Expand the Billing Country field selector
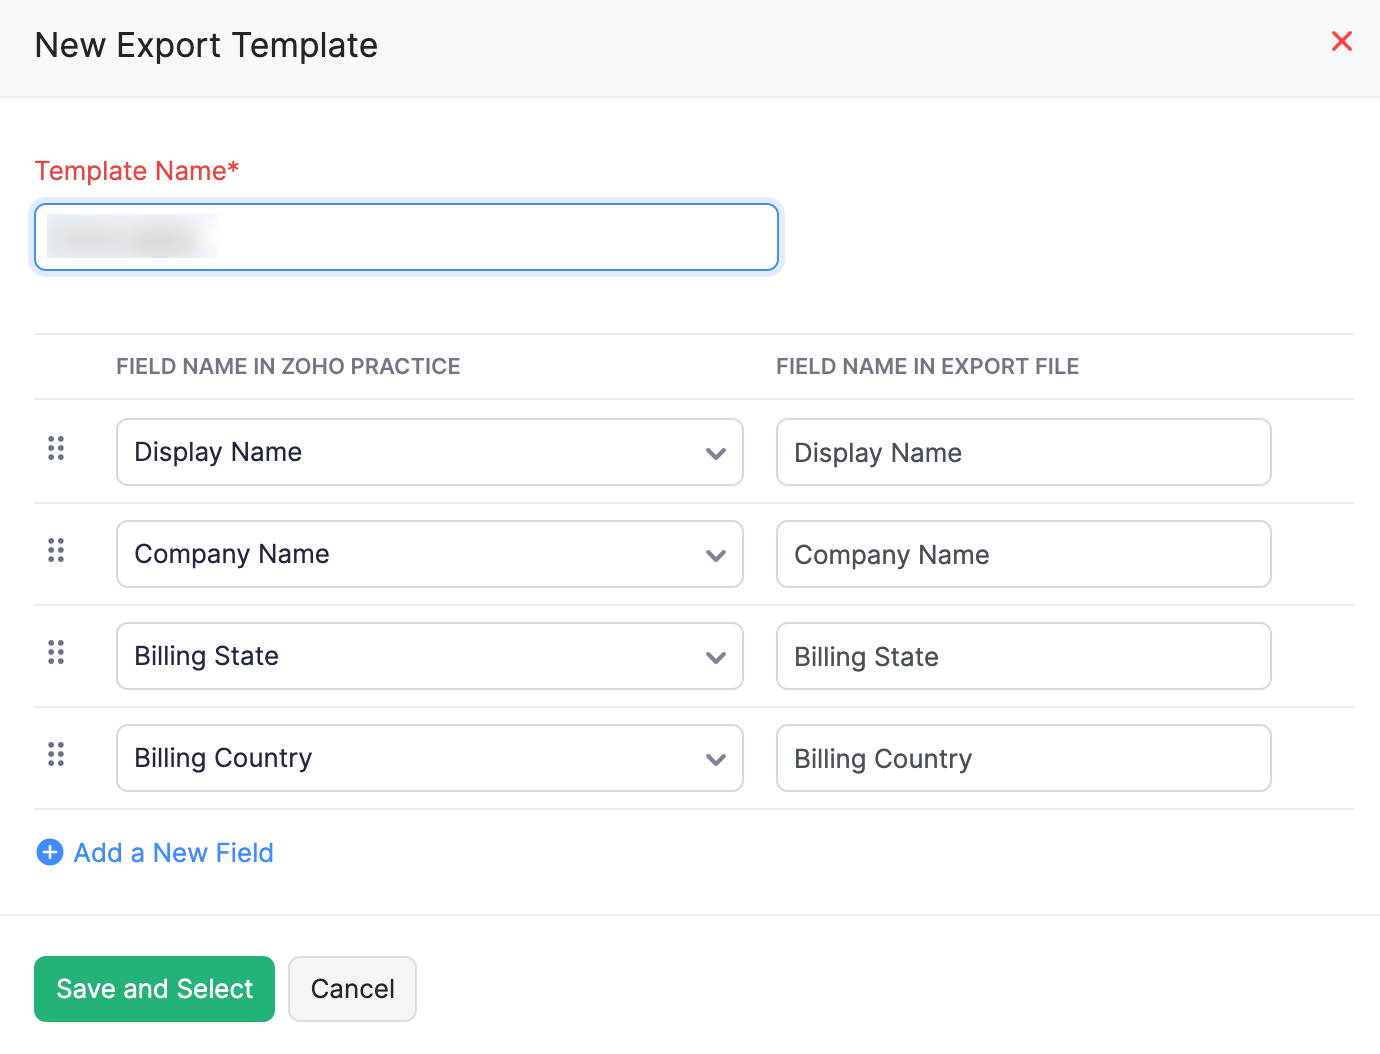This screenshot has width=1380, height=1054. (716, 758)
